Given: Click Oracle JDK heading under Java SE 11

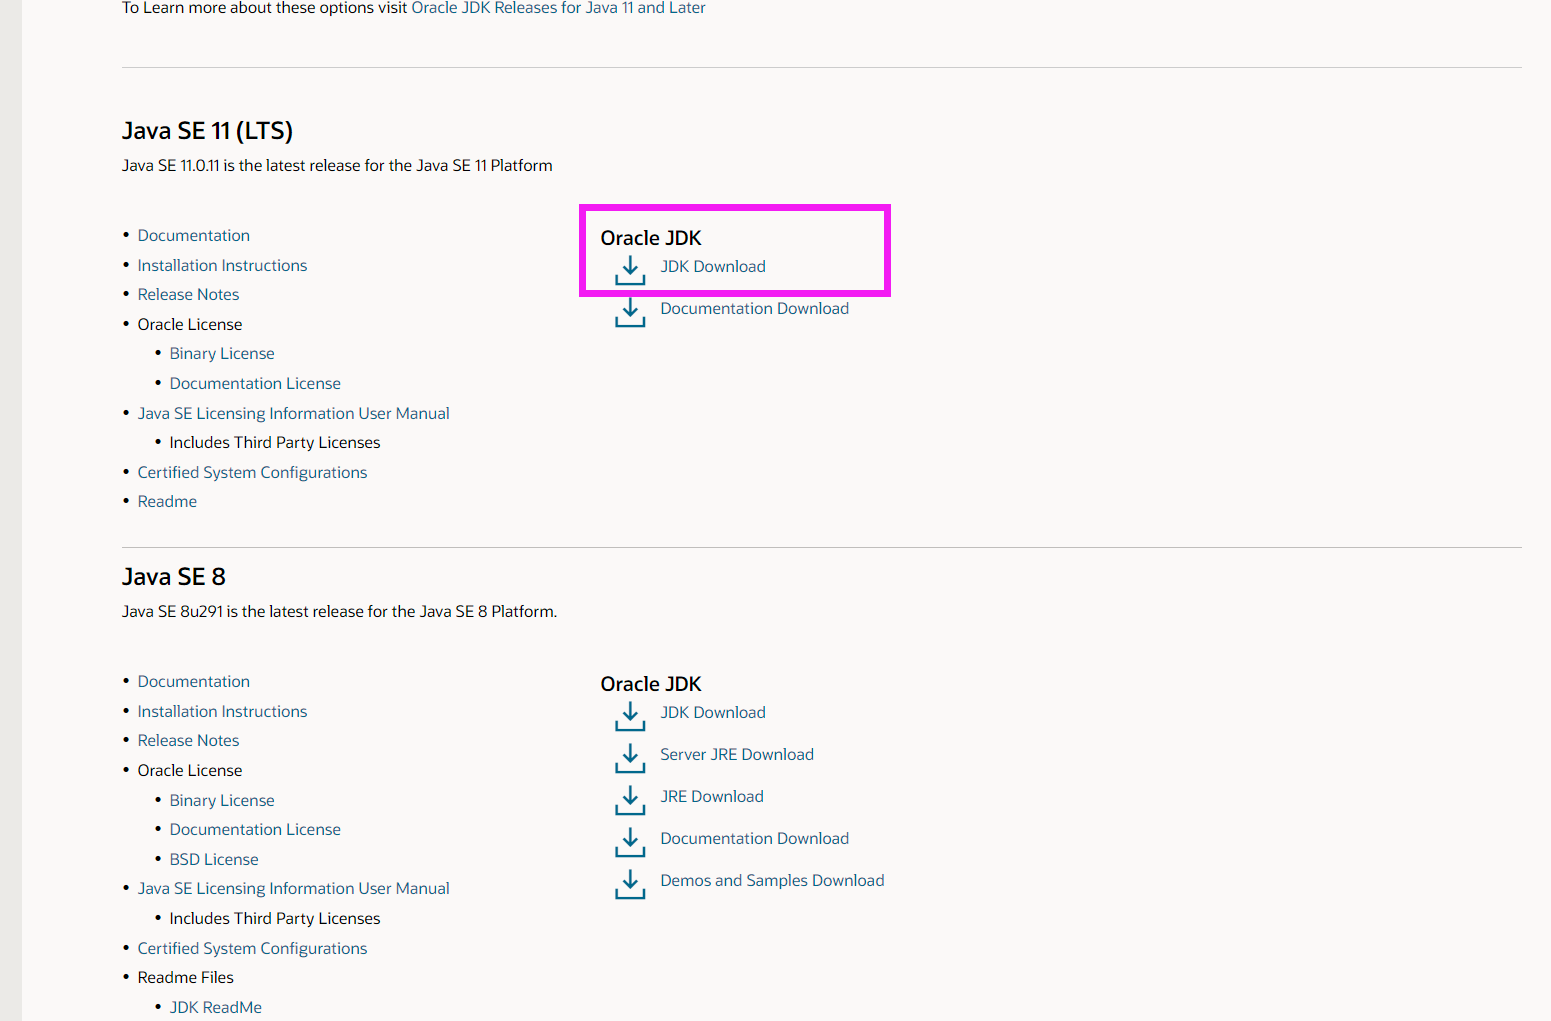Looking at the screenshot, I should tap(651, 238).
